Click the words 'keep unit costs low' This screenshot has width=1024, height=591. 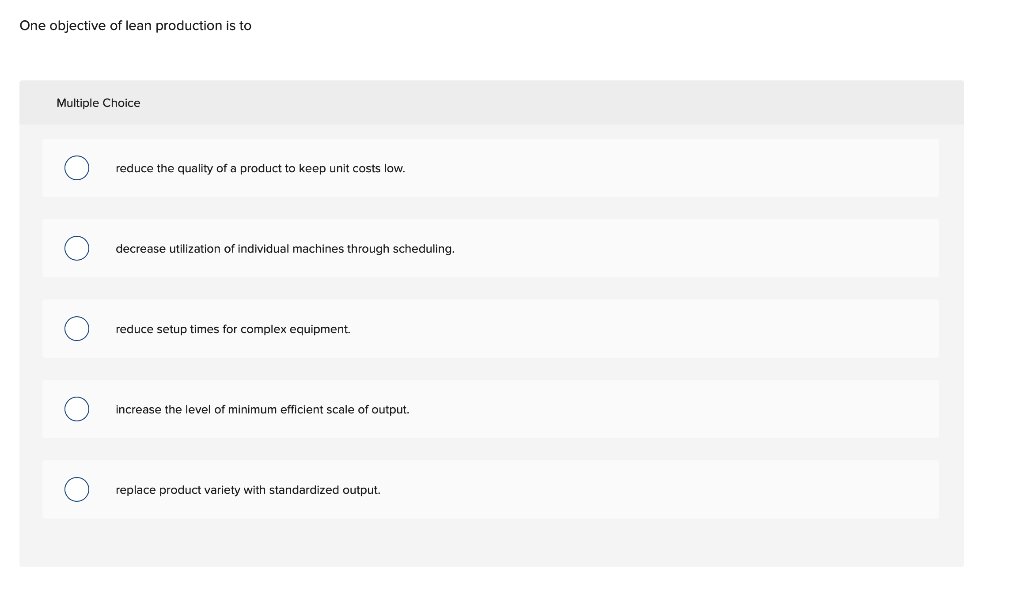pyautogui.click(x=352, y=168)
